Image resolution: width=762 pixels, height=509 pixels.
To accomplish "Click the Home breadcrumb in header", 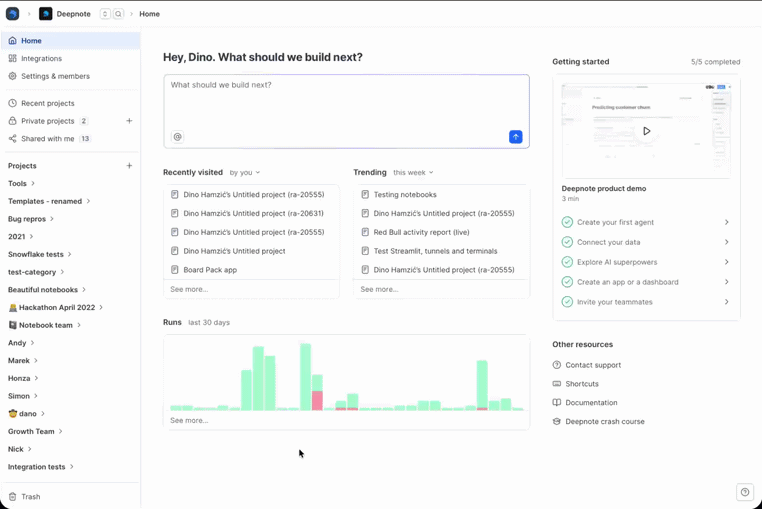I will pyautogui.click(x=149, y=14).
